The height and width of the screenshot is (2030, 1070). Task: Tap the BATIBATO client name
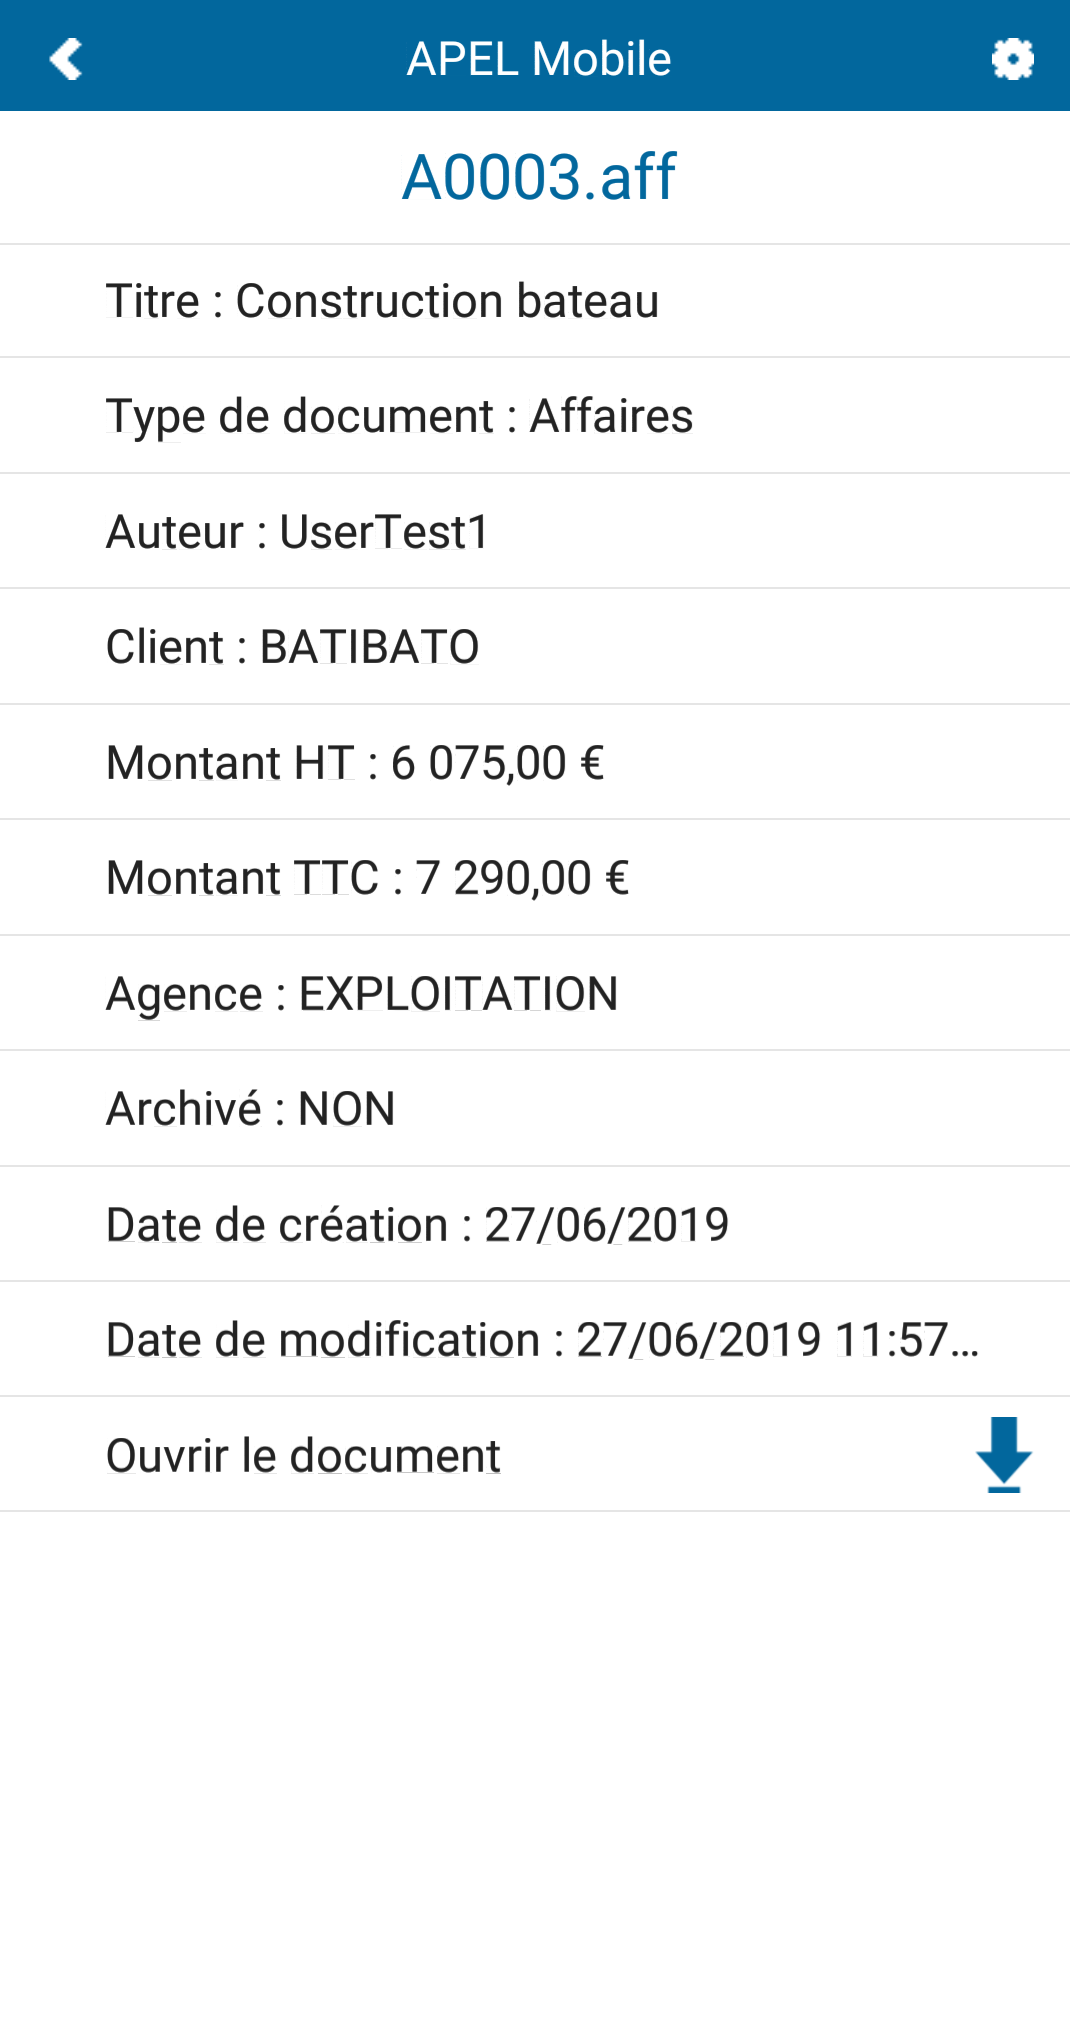click(369, 647)
